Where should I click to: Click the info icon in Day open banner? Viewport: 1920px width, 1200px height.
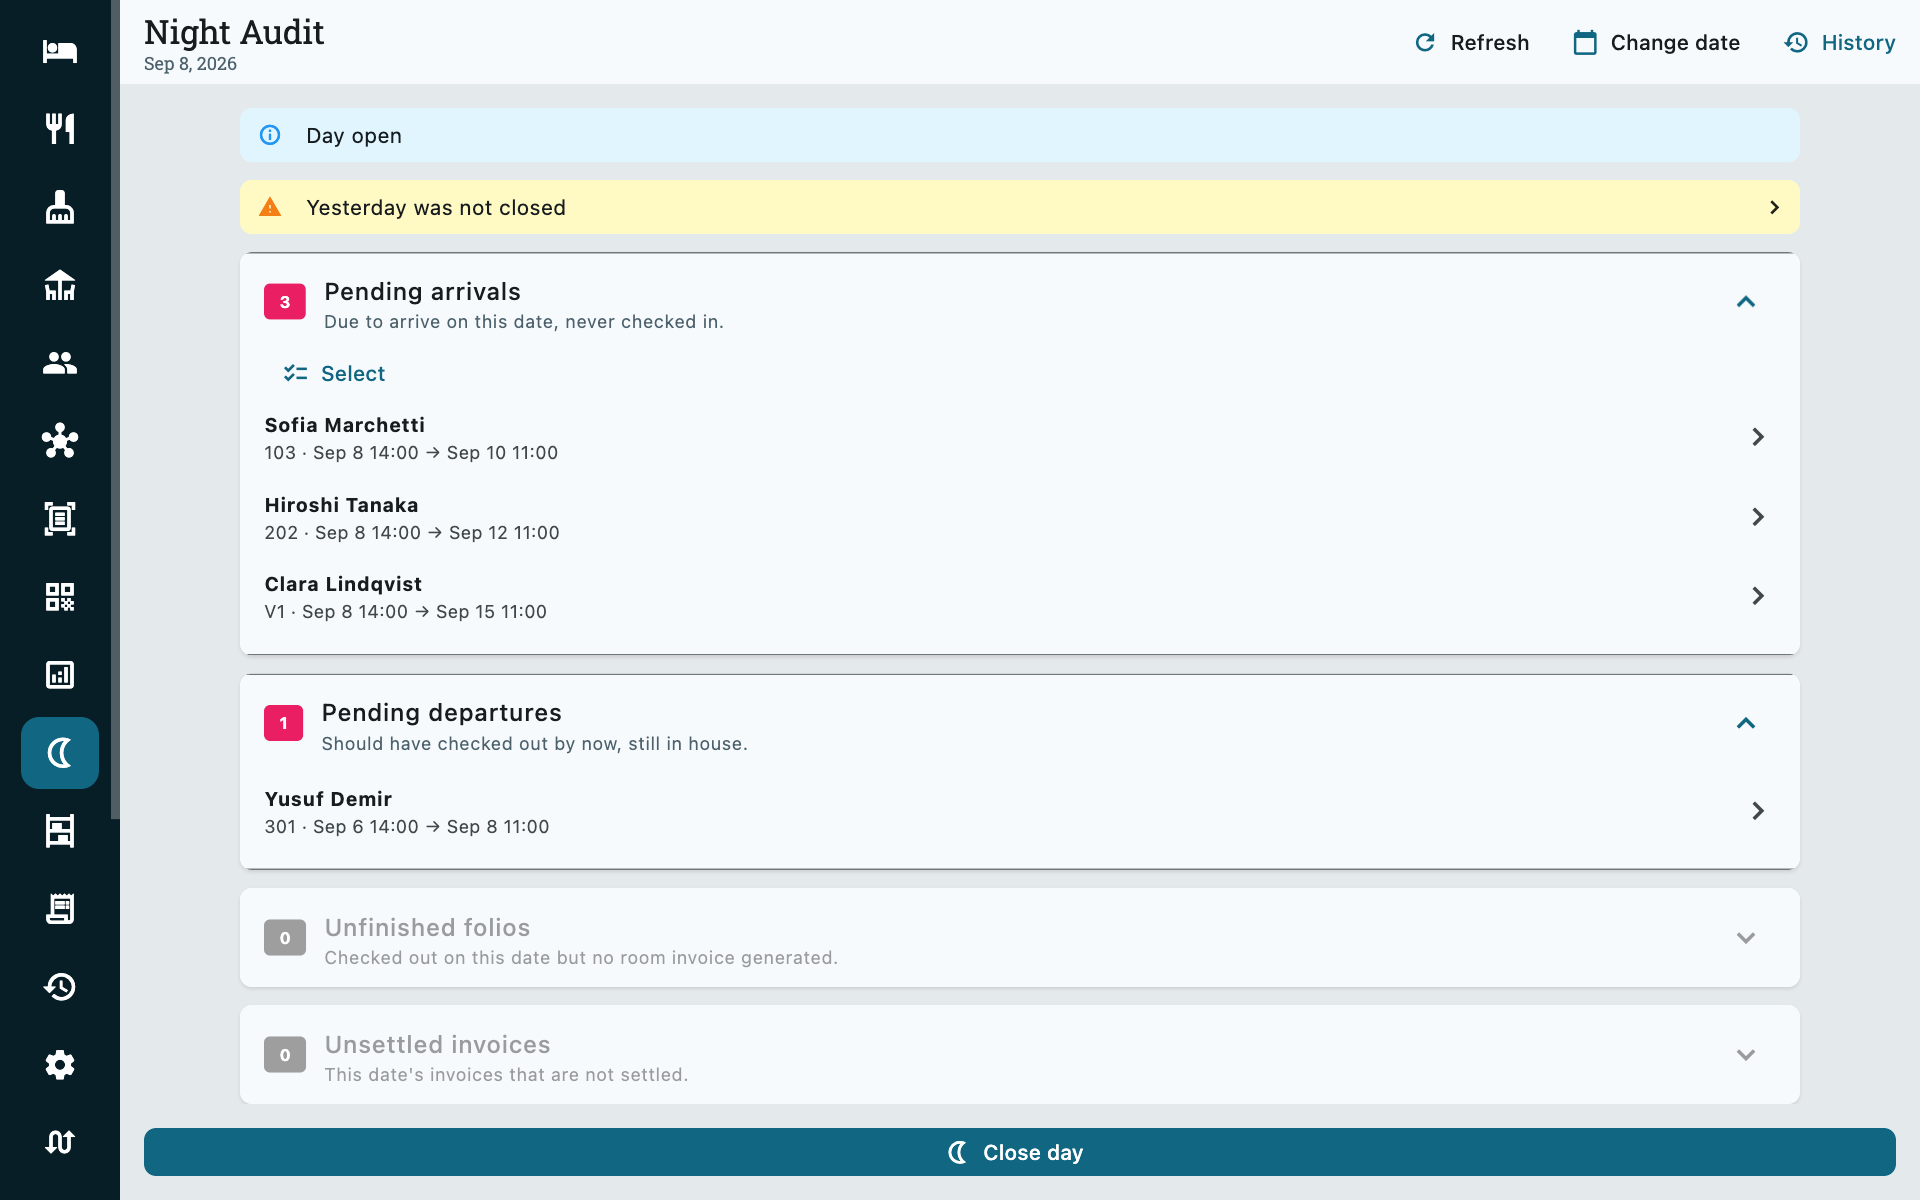pos(270,135)
